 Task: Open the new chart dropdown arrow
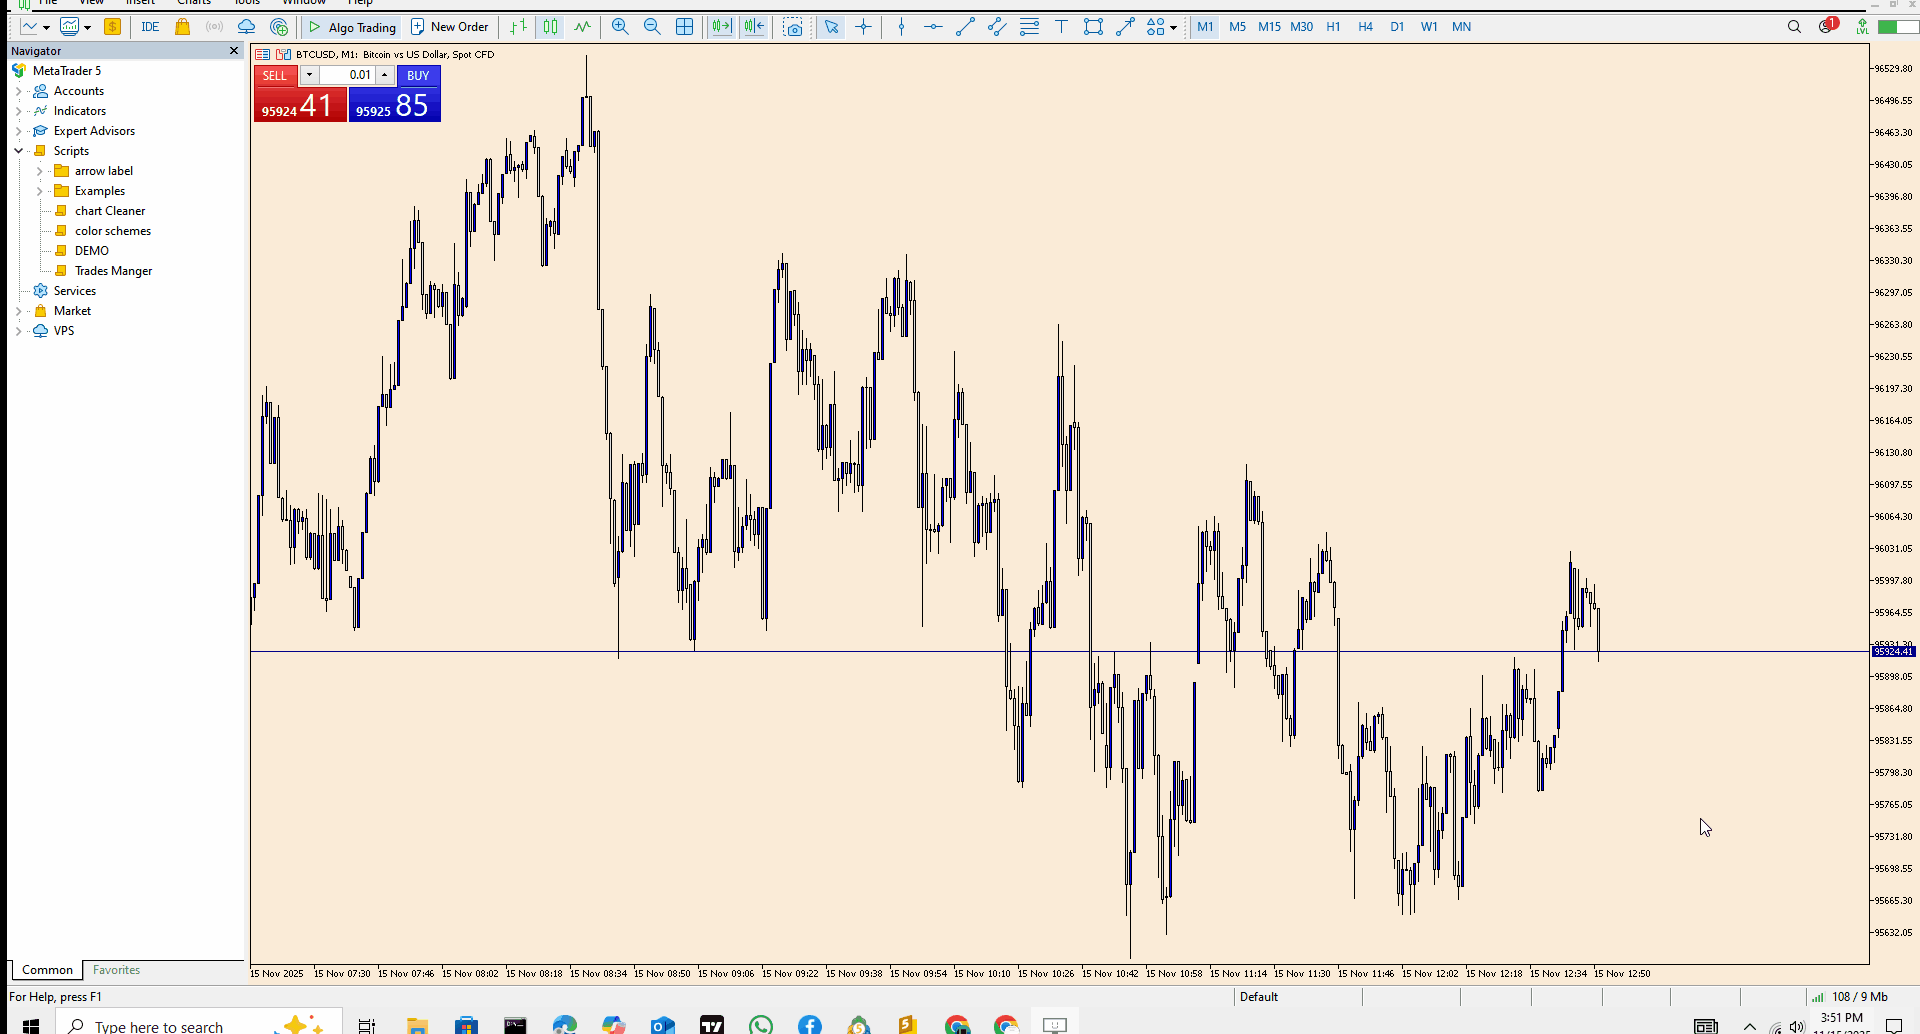[89, 27]
